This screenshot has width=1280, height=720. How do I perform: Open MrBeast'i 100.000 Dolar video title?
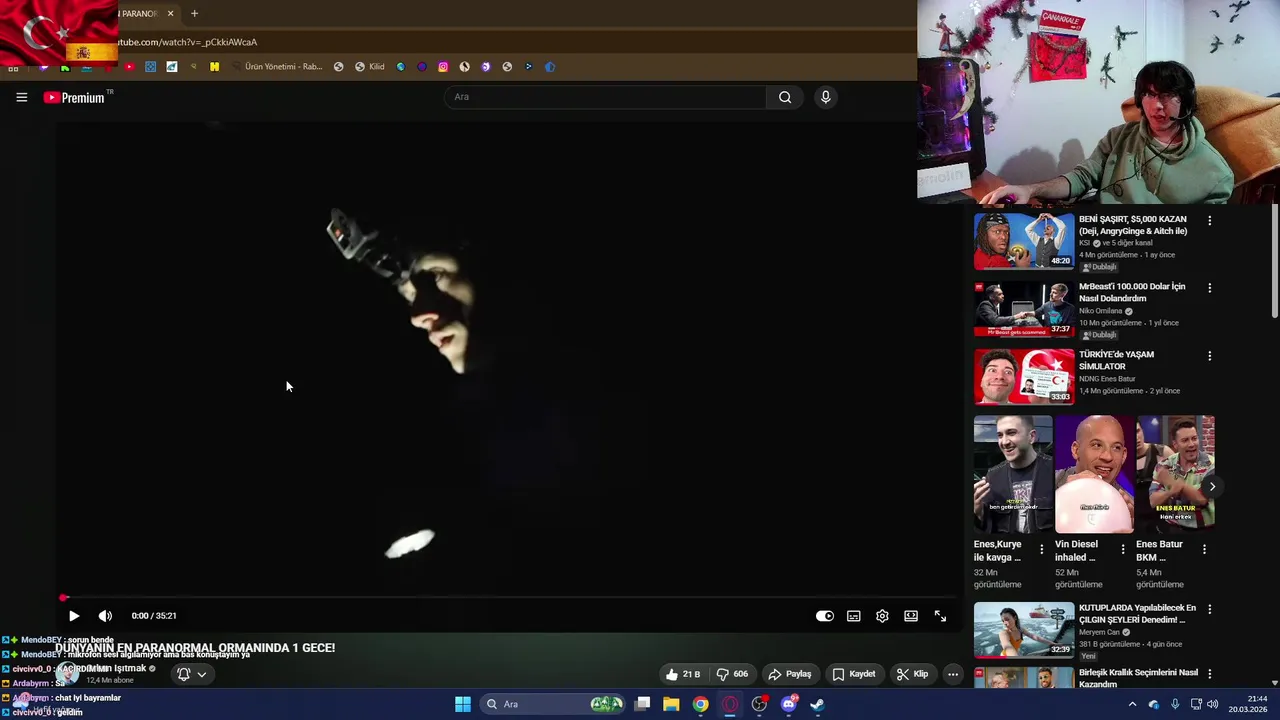pyautogui.click(x=1132, y=292)
